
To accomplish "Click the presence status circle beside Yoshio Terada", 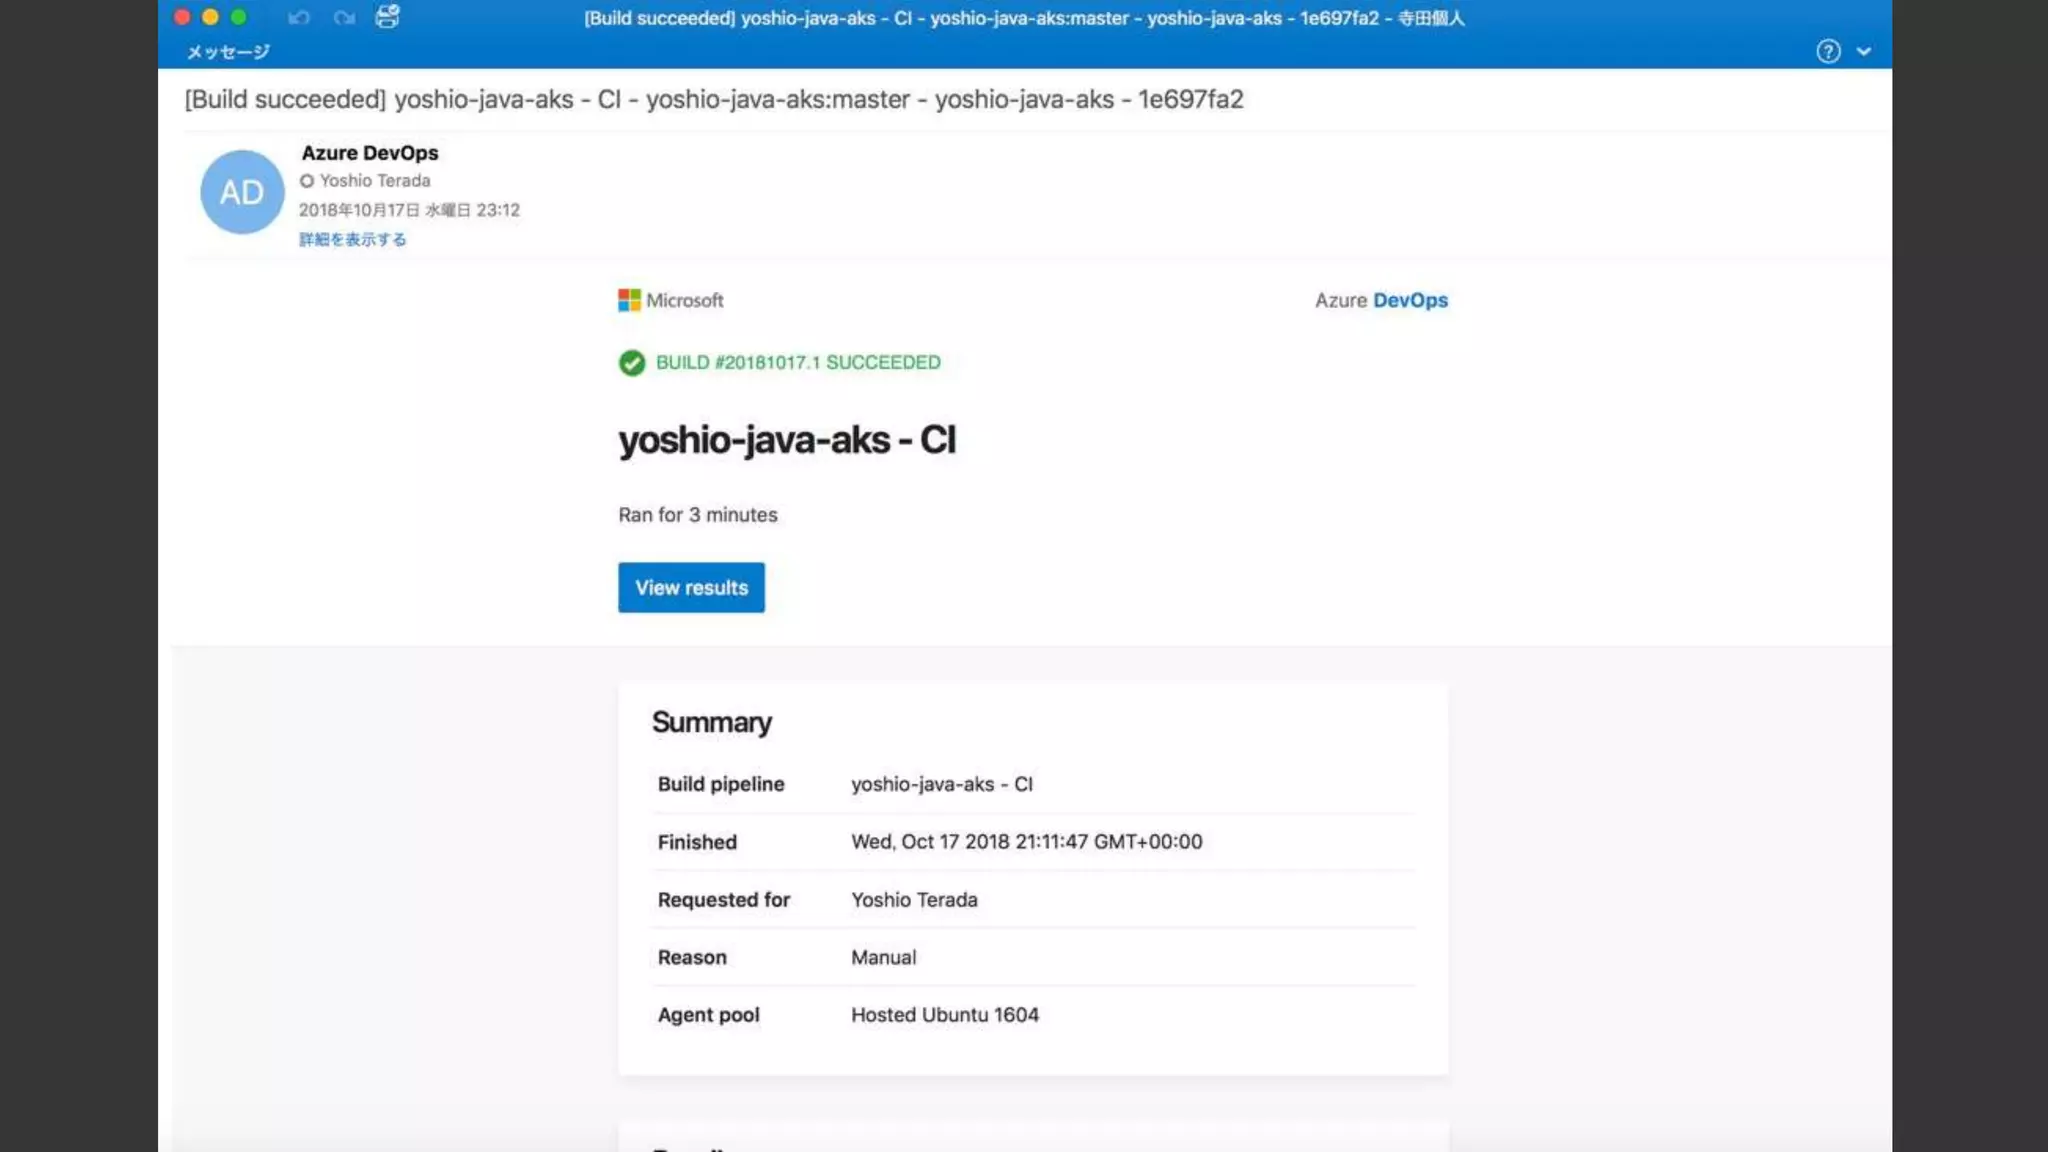I will [x=307, y=181].
